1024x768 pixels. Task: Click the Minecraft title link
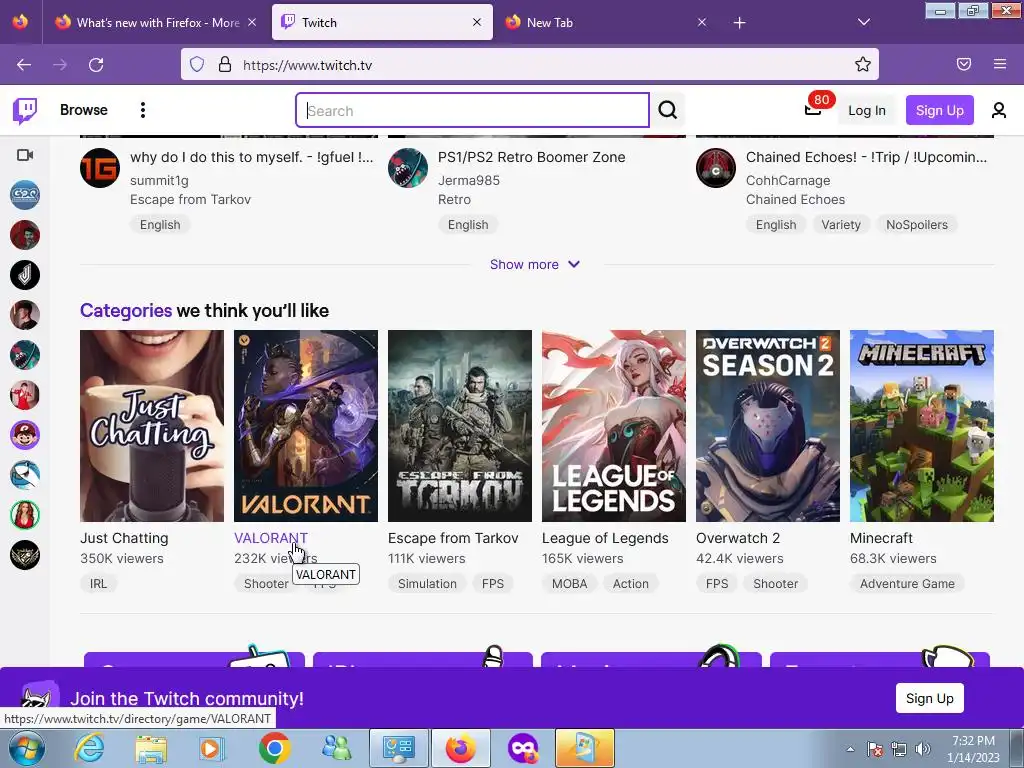[x=881, y=538]
